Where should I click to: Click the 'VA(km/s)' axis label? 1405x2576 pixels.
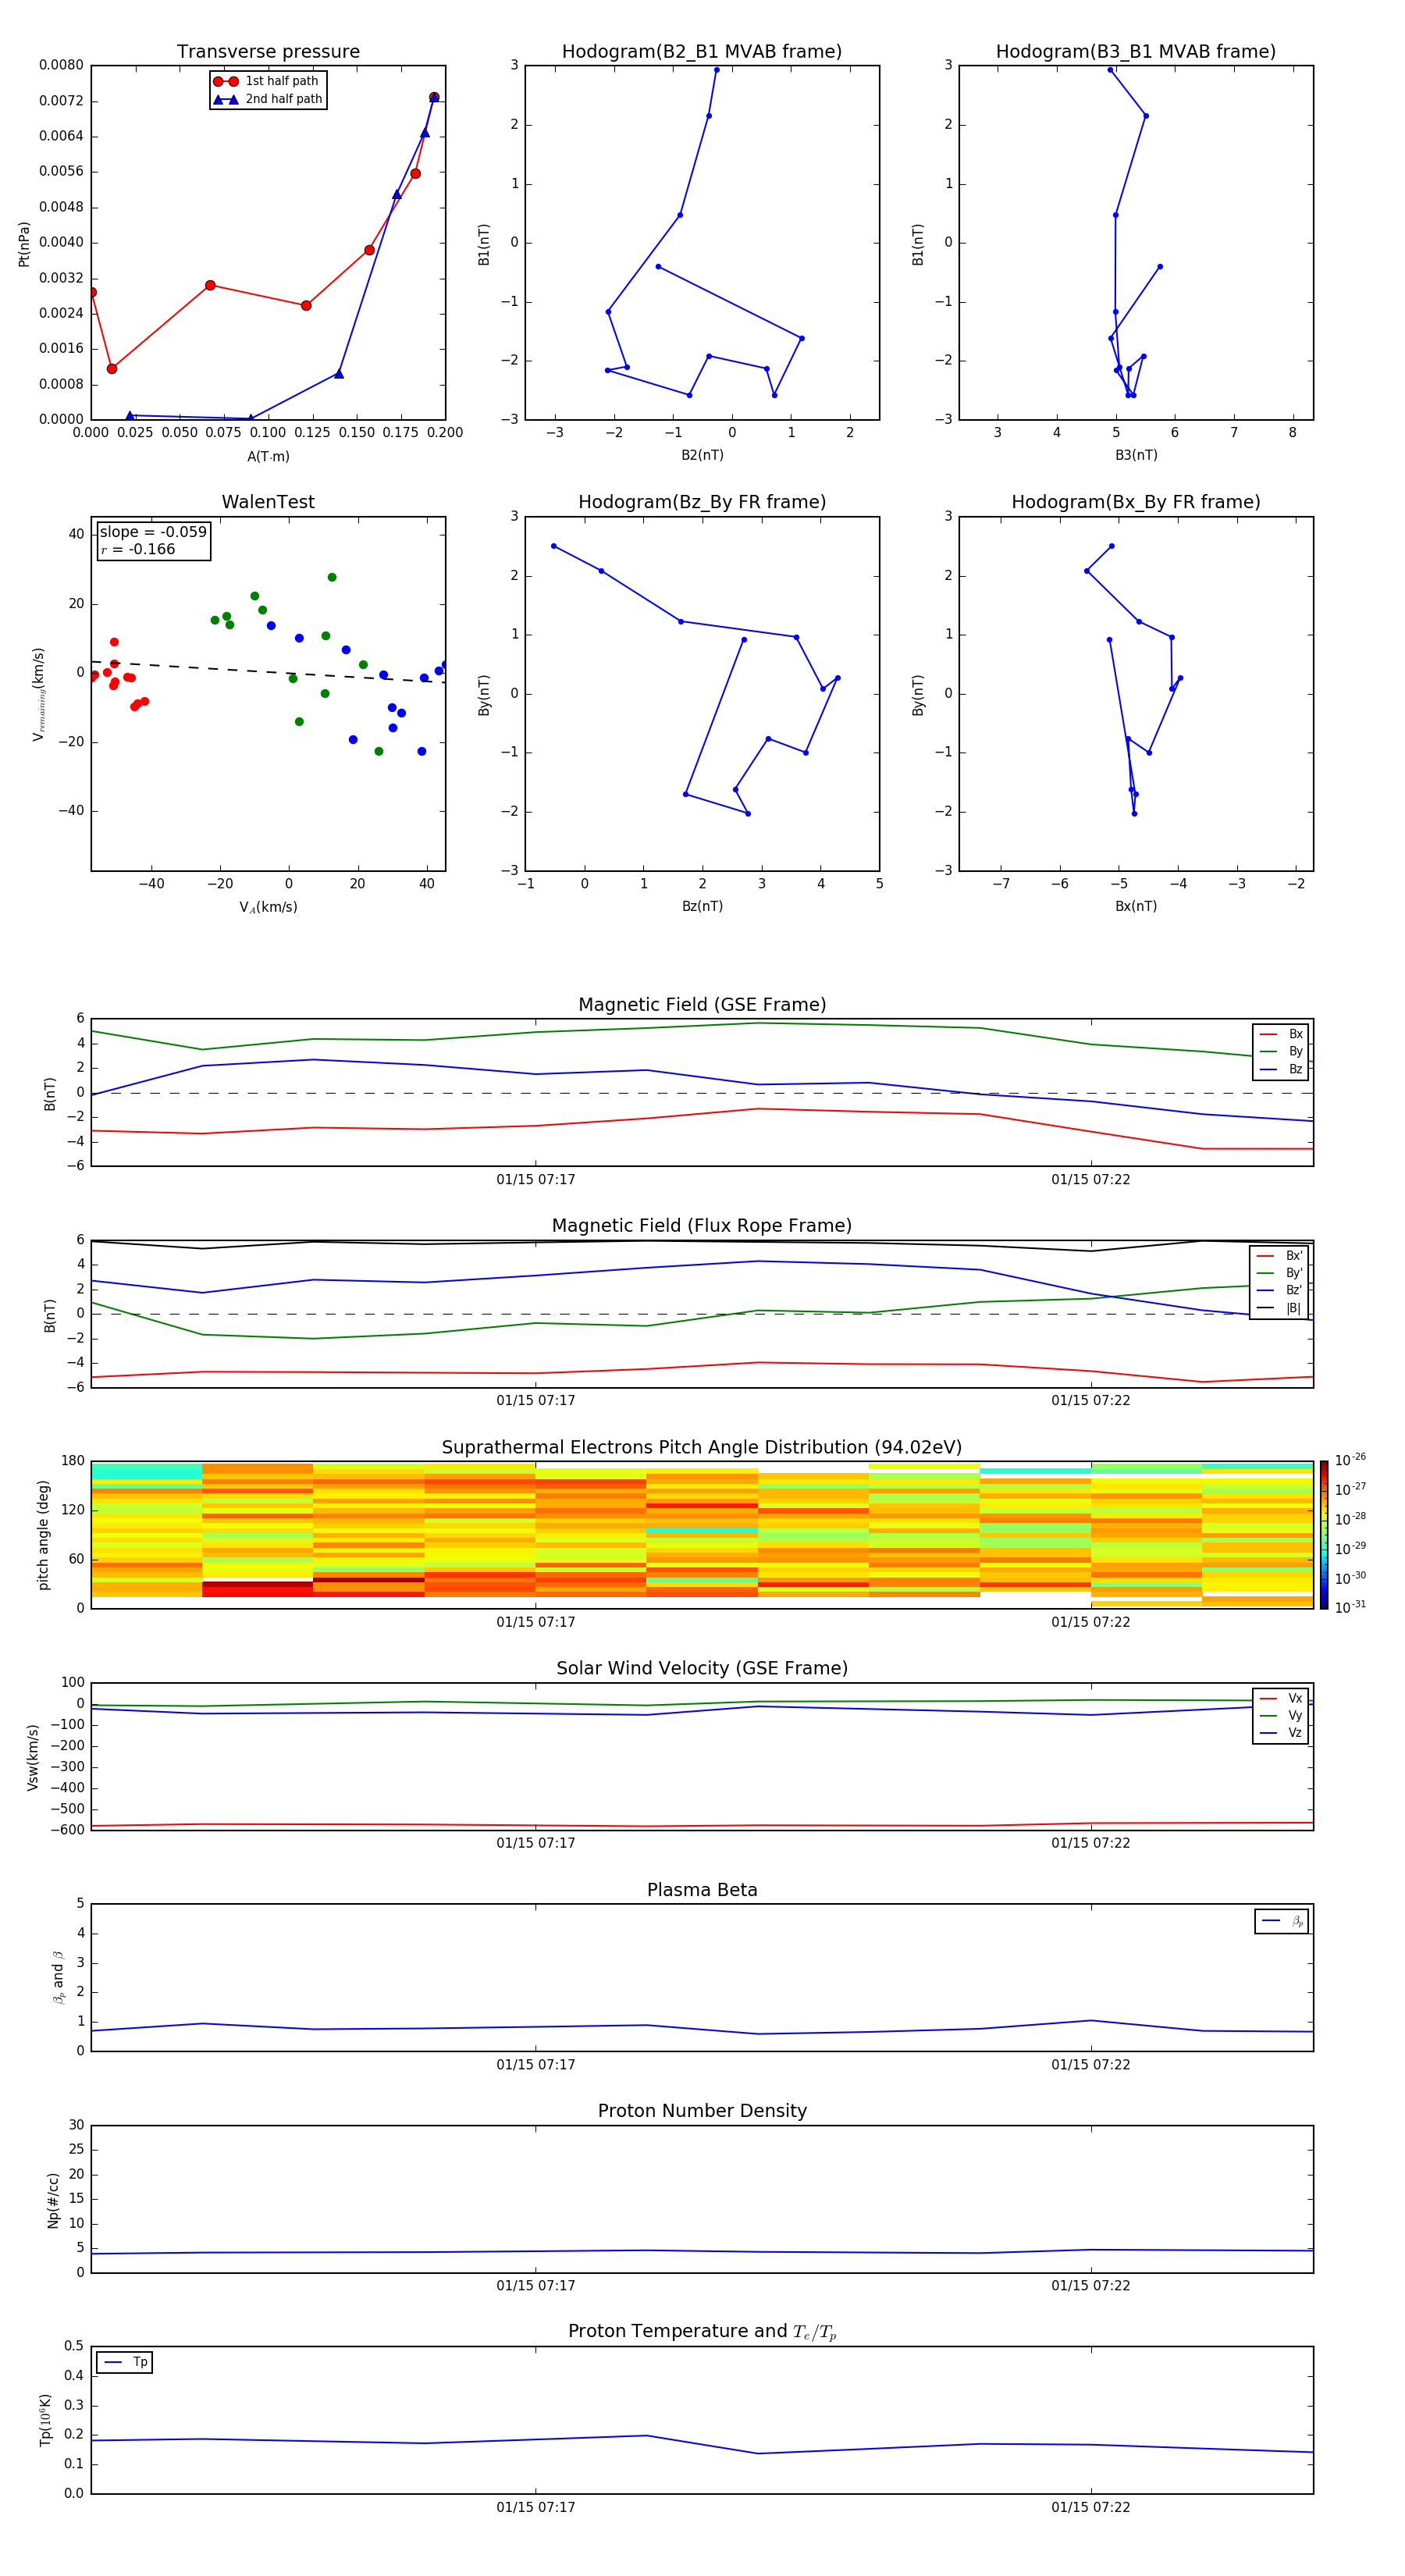(x=268, y=907)
